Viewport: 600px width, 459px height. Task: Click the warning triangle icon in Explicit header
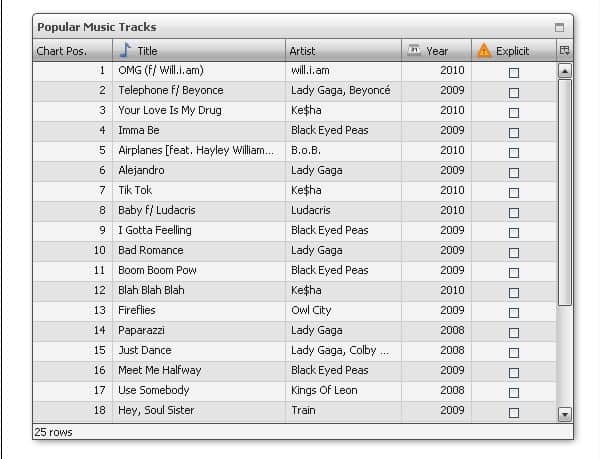(484, 50)
